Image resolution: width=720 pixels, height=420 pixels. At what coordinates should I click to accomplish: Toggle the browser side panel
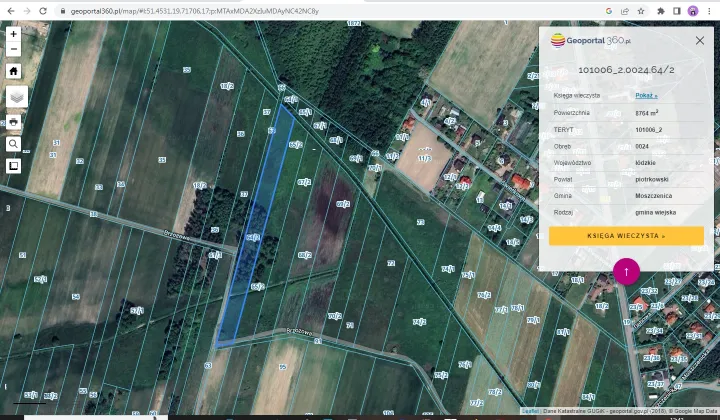677,11
